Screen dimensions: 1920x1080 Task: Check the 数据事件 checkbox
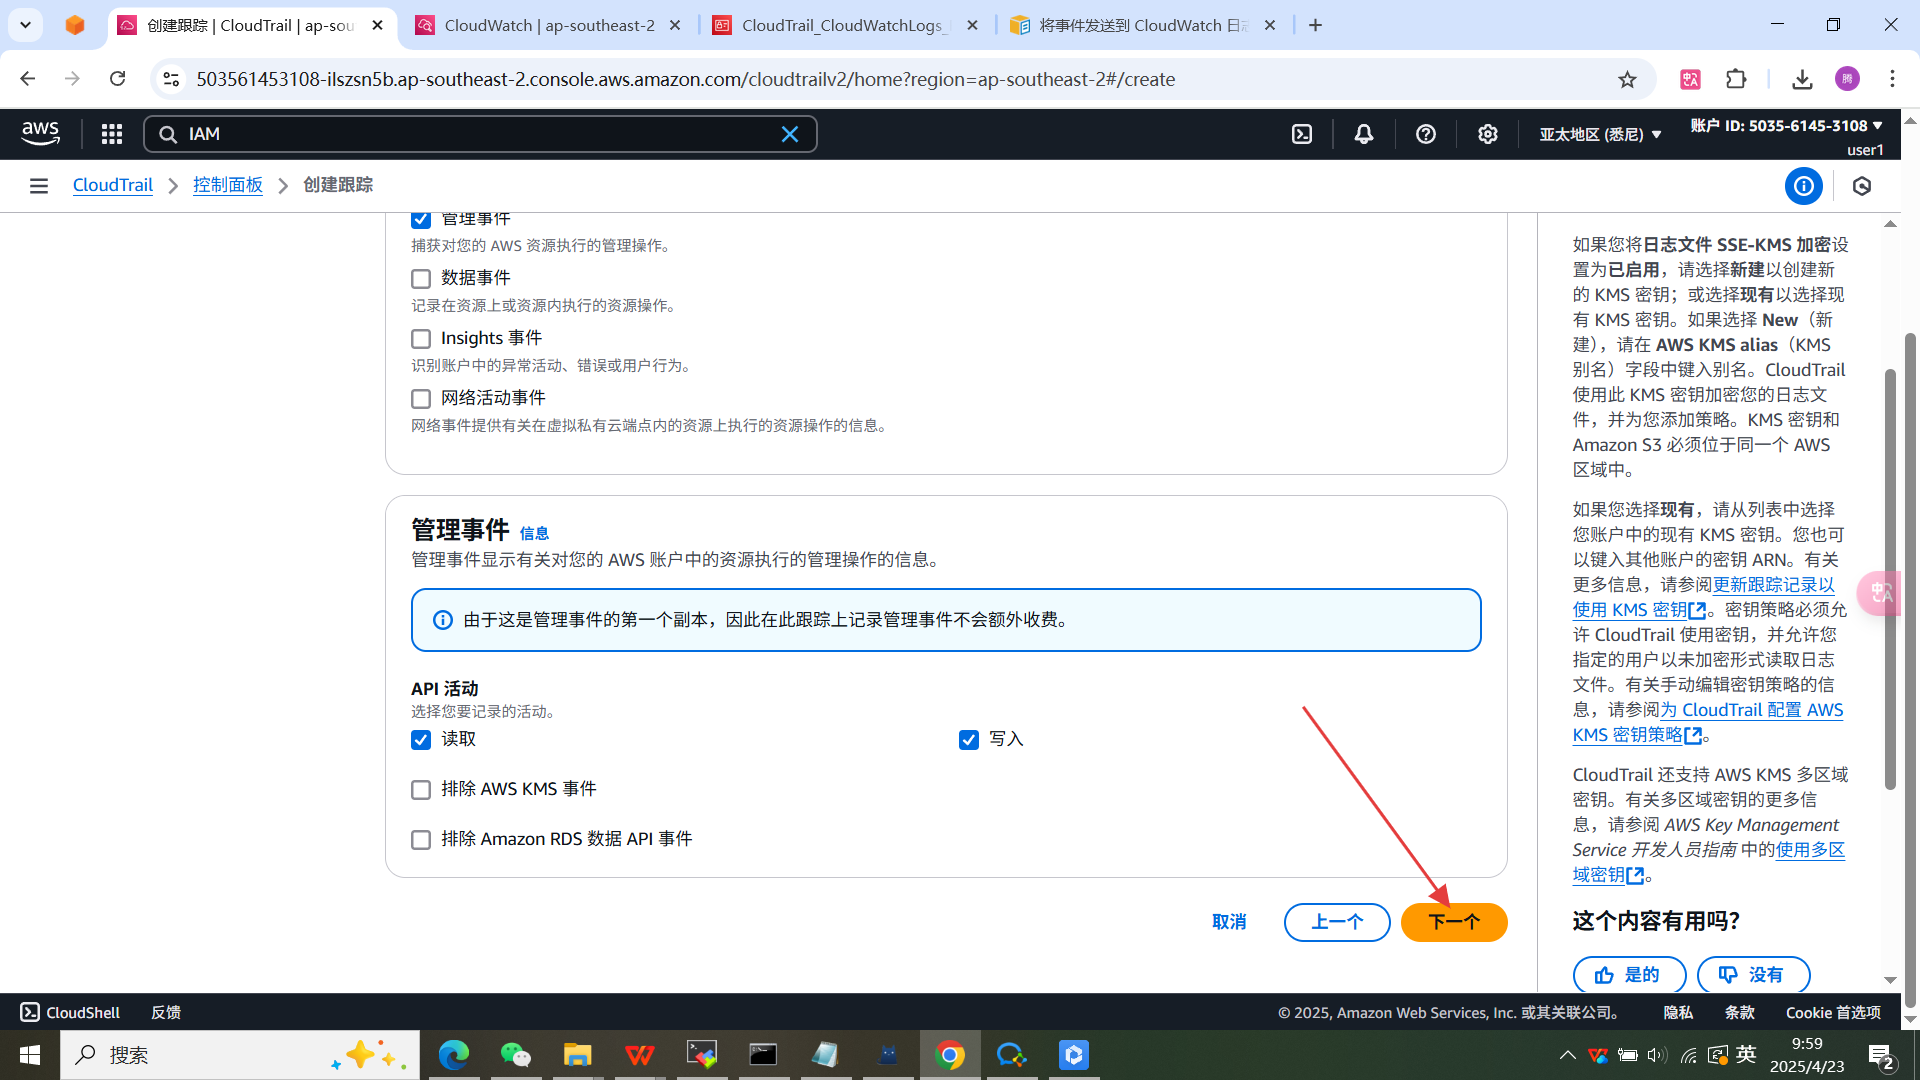click(421, 279)
